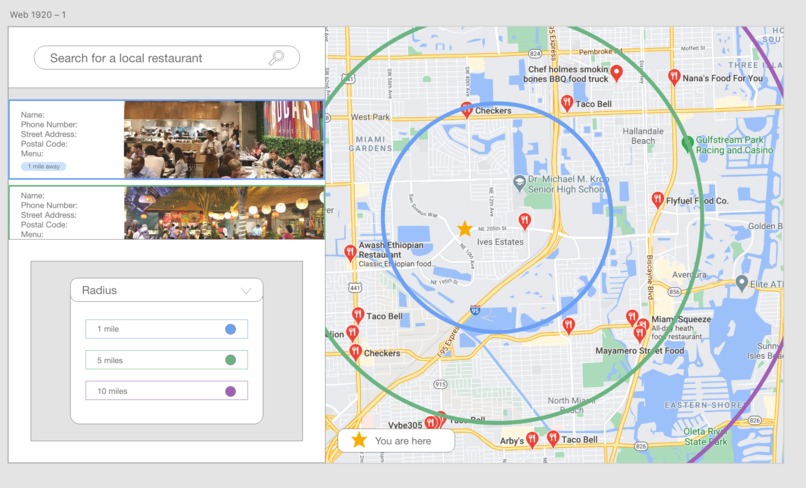Click the Taco Bell pin next to Arby's
Screen dimensions: 806x488
tap(553, 439)
